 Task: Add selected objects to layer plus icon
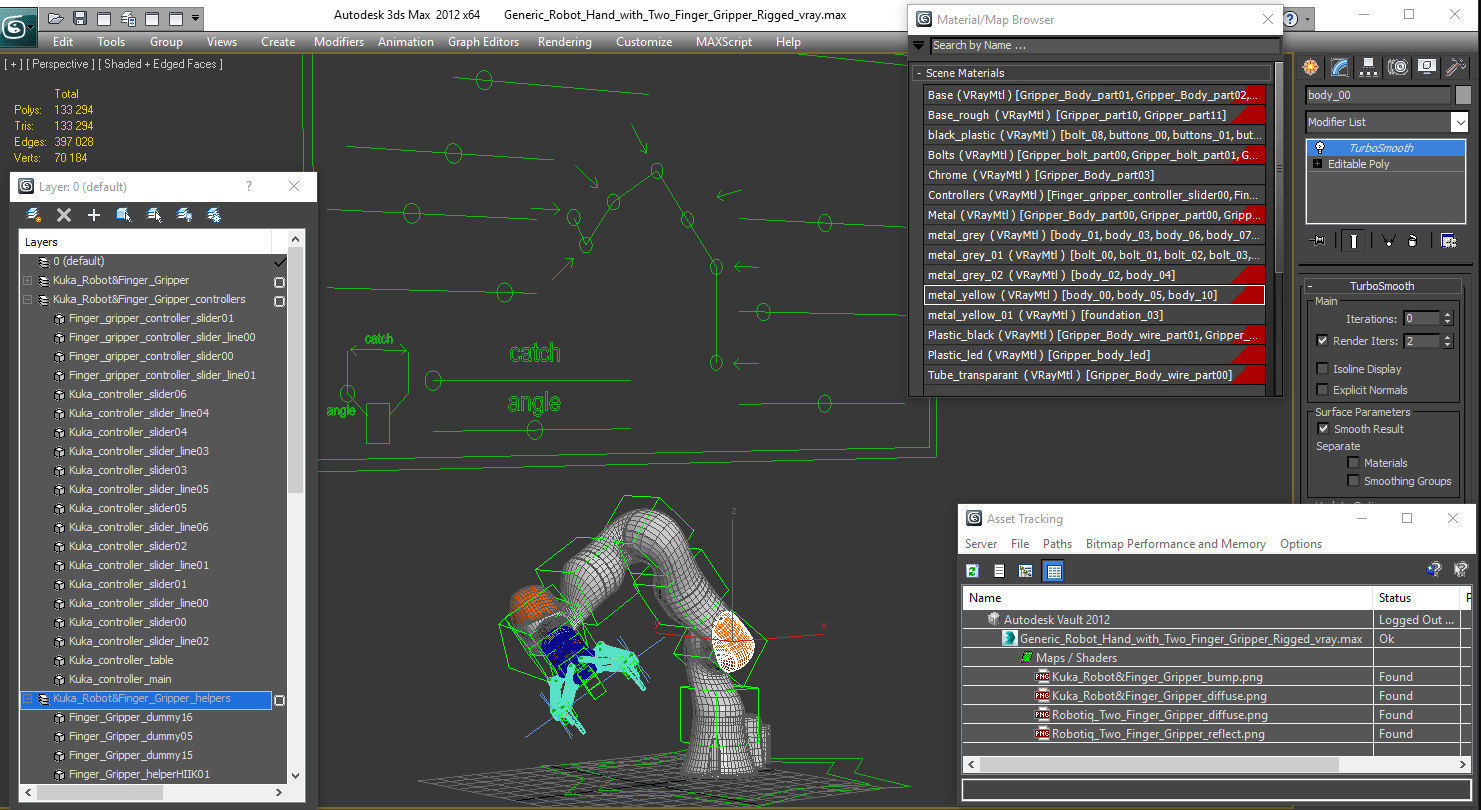pyautogui.click(x=94, y=215)
